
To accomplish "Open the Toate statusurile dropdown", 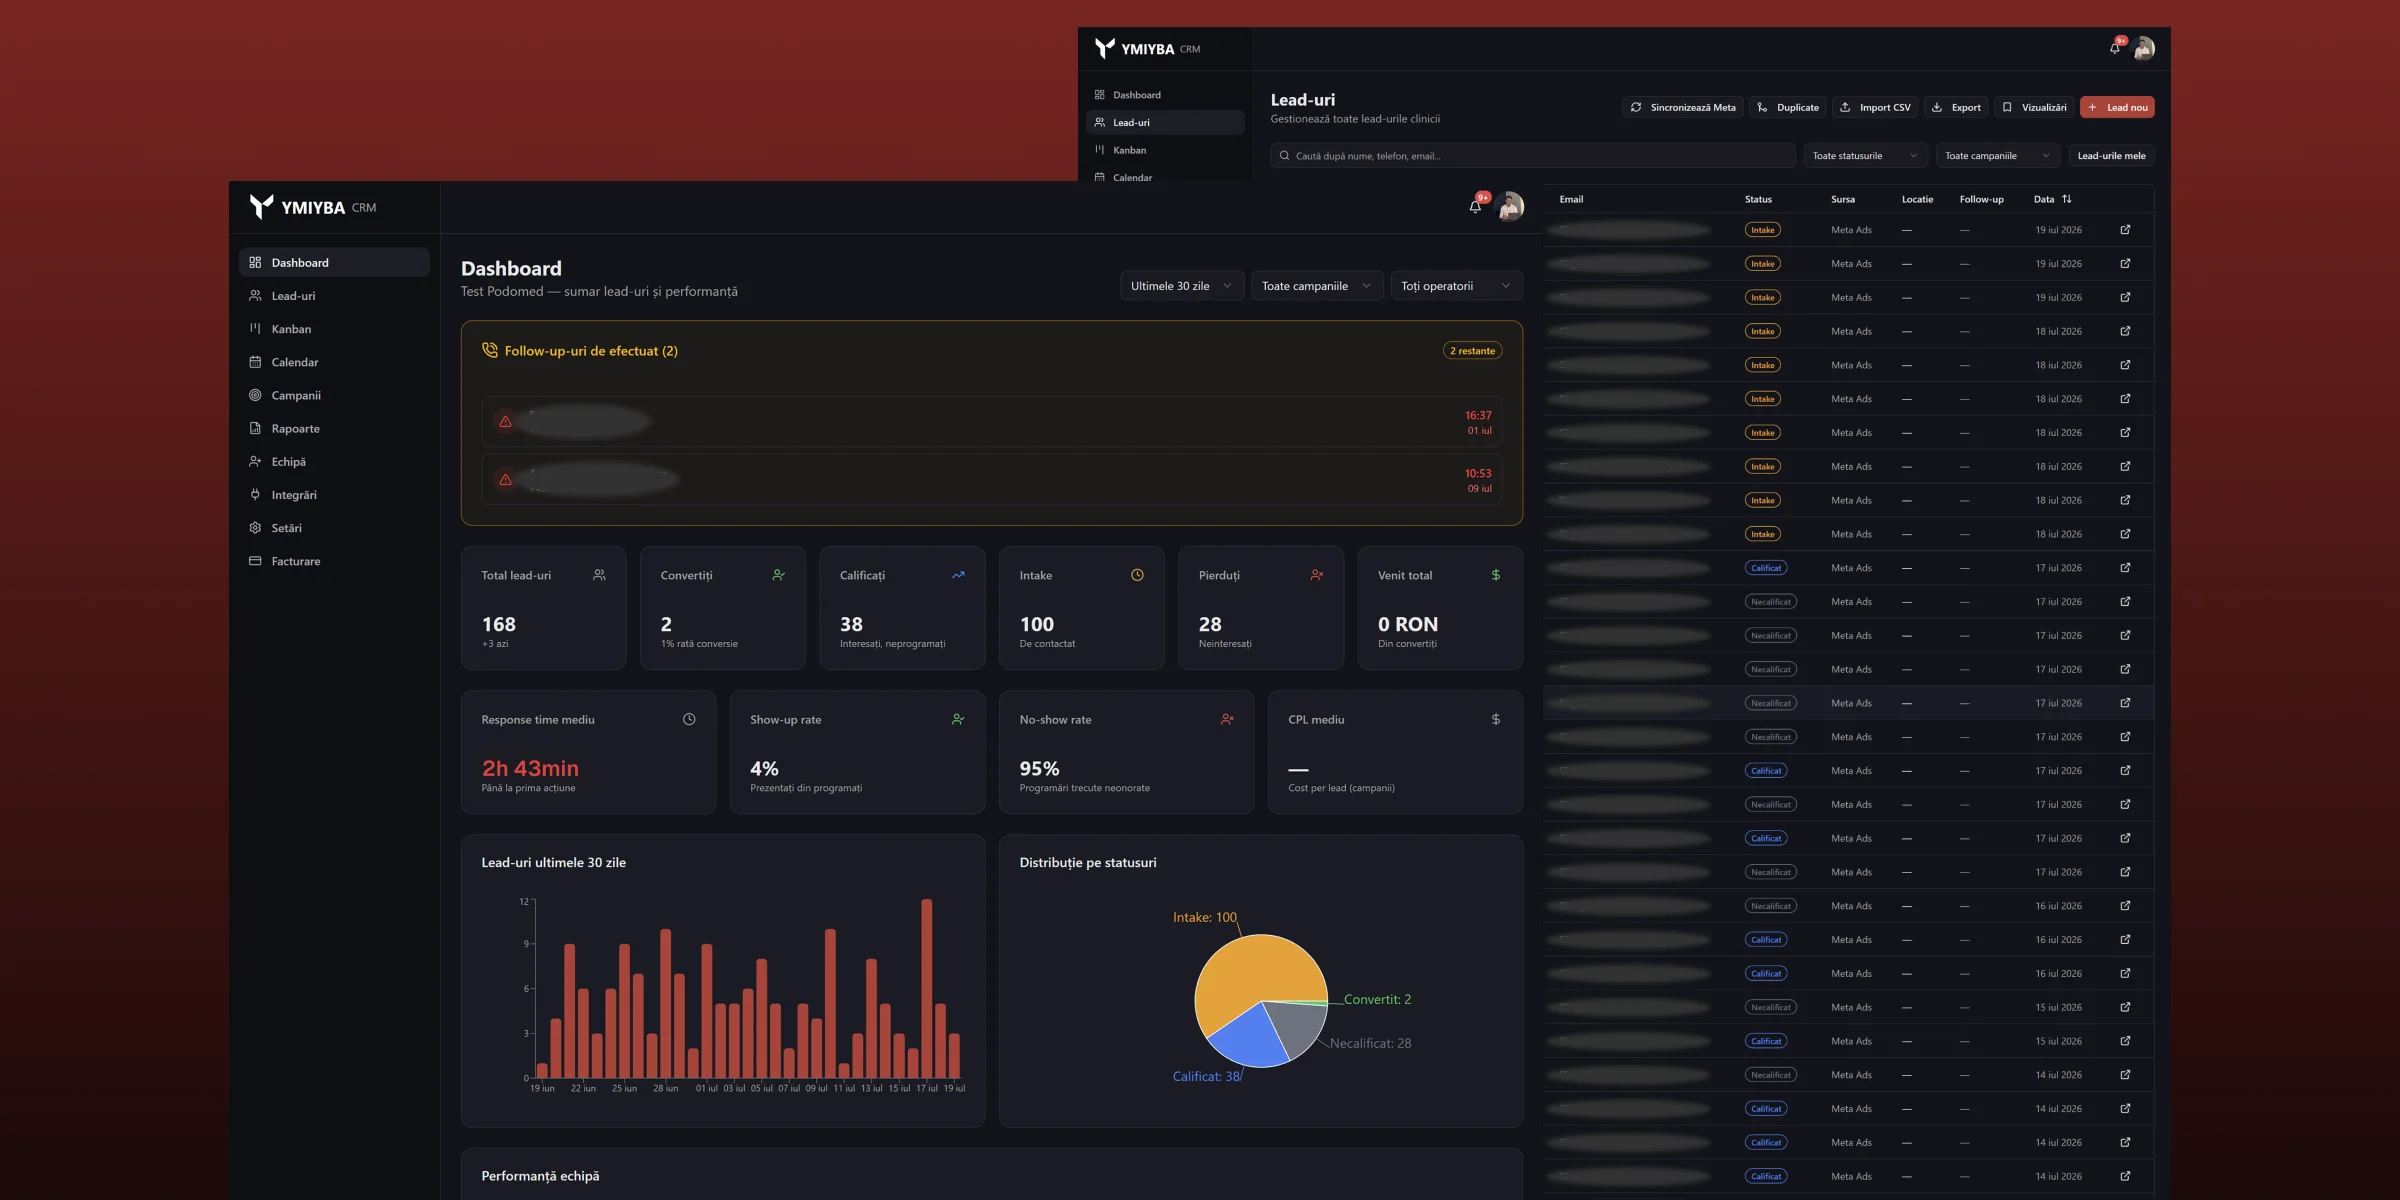I will tap(1865, 155).
